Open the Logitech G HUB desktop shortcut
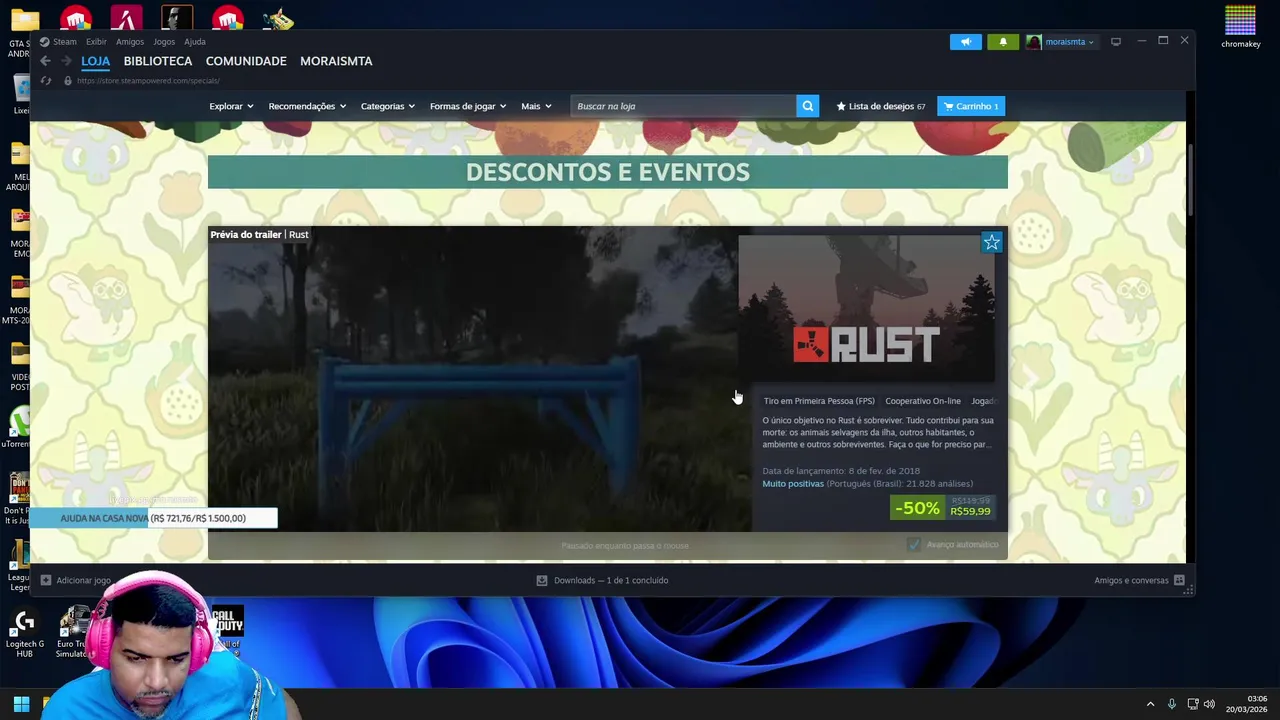The width and height of the screenshot is (1280, 720). (x=24, y=632)
